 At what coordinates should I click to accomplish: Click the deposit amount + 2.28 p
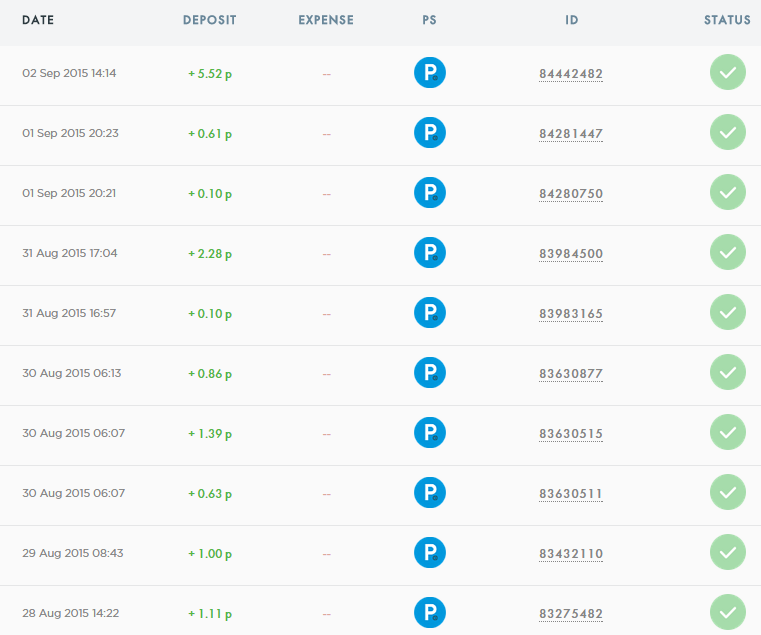pos(210,253)
